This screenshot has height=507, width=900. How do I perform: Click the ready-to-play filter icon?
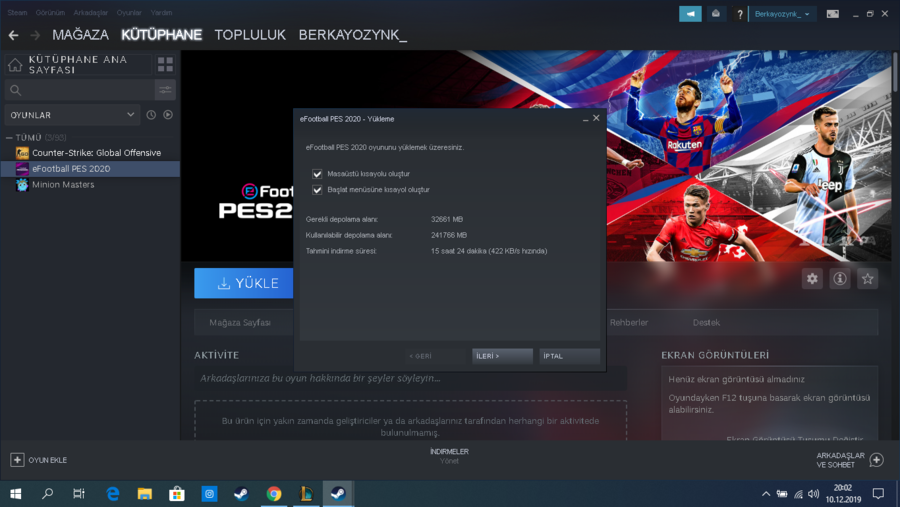pos(168,115)
